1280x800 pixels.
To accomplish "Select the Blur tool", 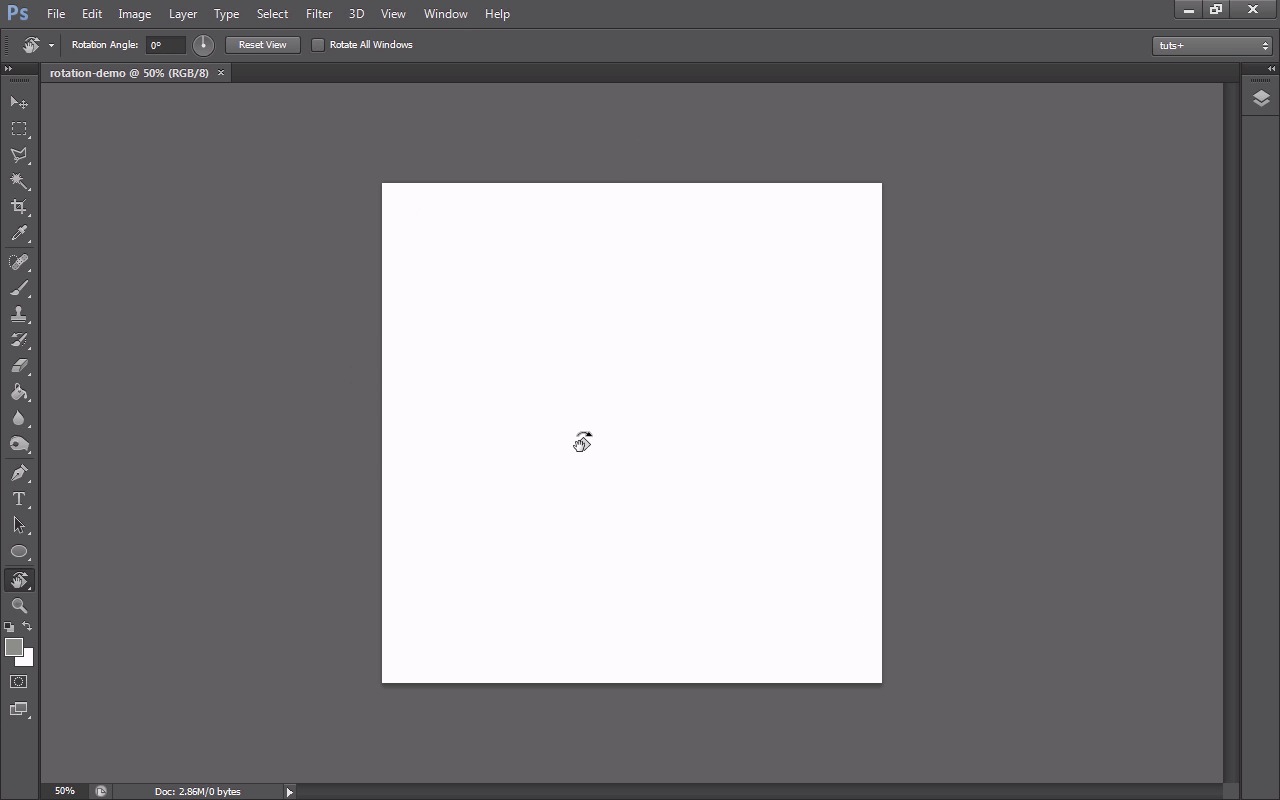I will click(x=19, y=418).
